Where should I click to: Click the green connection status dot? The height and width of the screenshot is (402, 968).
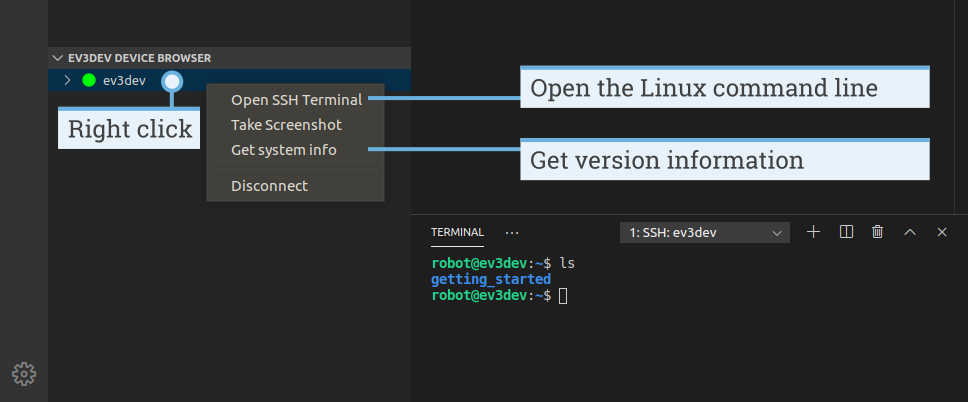tap(89, 80)
